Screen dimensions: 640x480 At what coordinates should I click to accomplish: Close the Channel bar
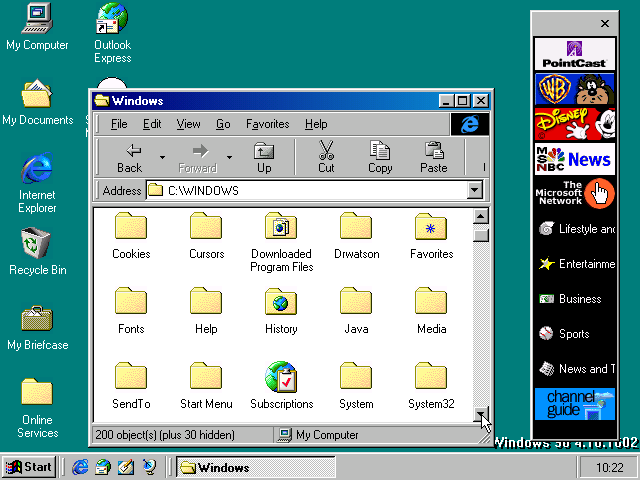605,24
